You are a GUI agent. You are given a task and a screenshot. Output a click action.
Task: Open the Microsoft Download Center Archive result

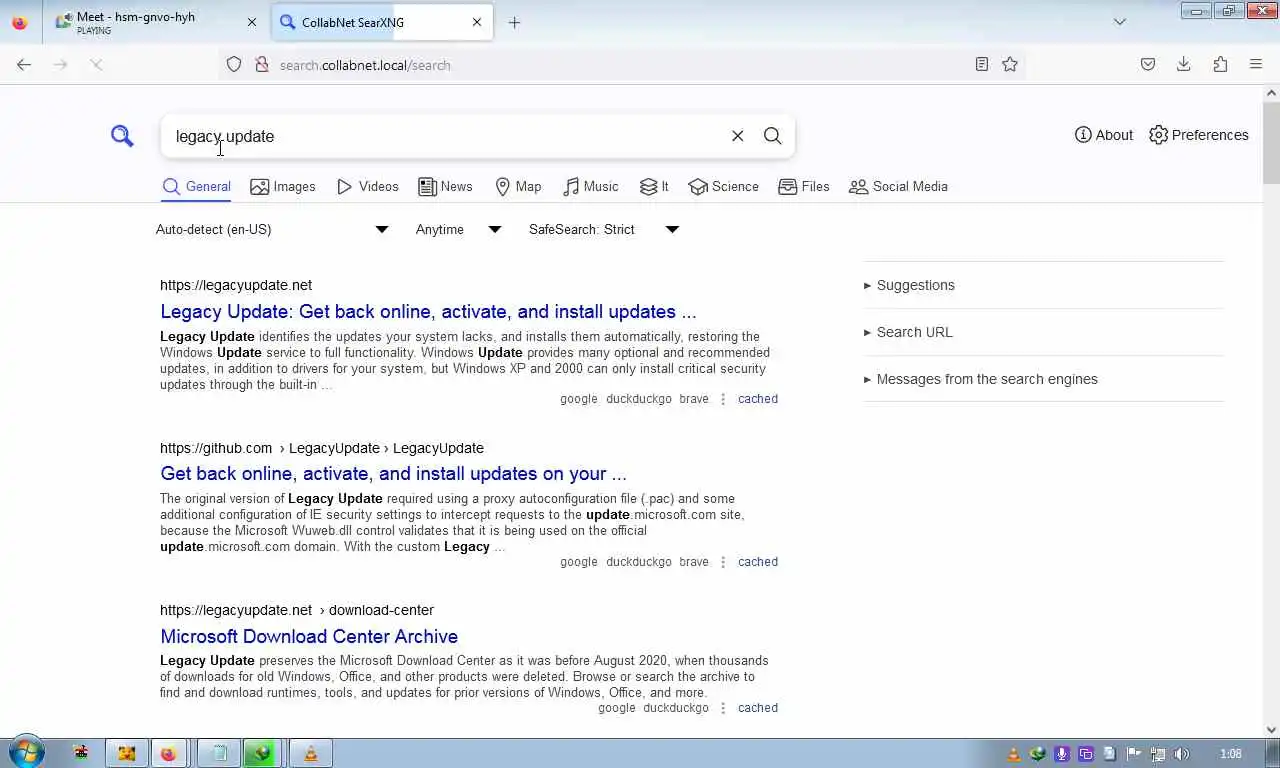(x=309, y=636)
